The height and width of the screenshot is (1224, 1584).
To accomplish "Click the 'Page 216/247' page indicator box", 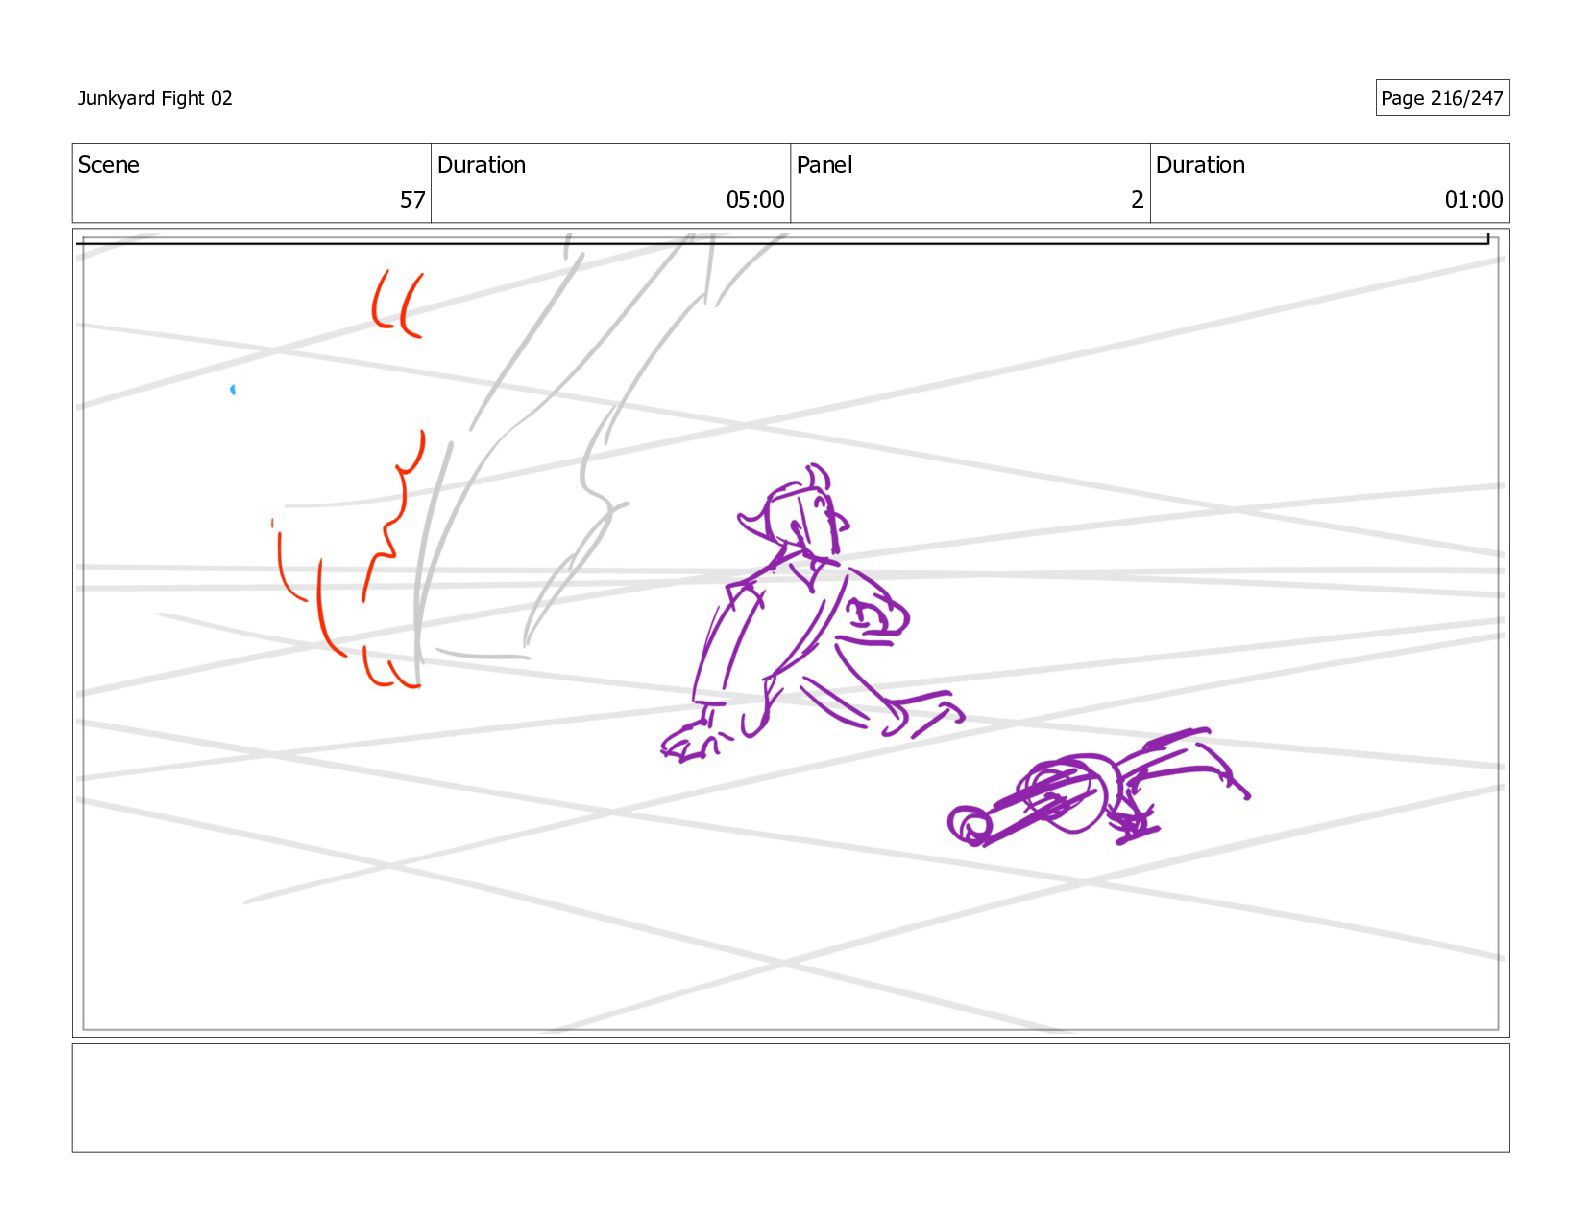I will 1442,98.
